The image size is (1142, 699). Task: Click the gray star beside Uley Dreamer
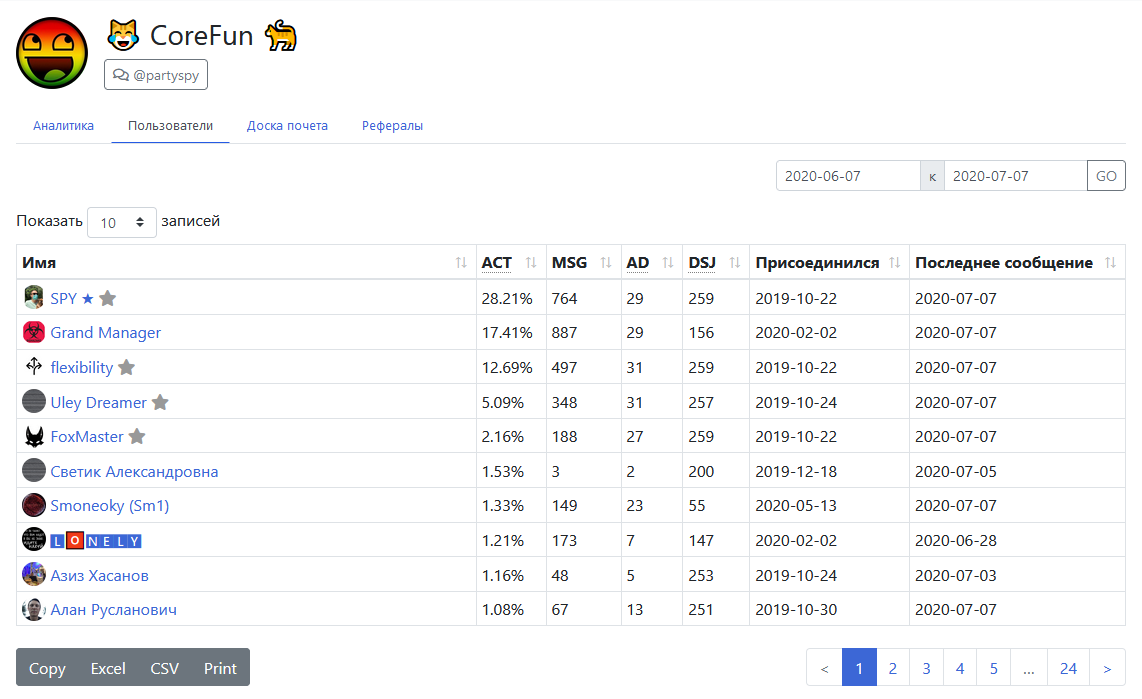pos(160,402)
